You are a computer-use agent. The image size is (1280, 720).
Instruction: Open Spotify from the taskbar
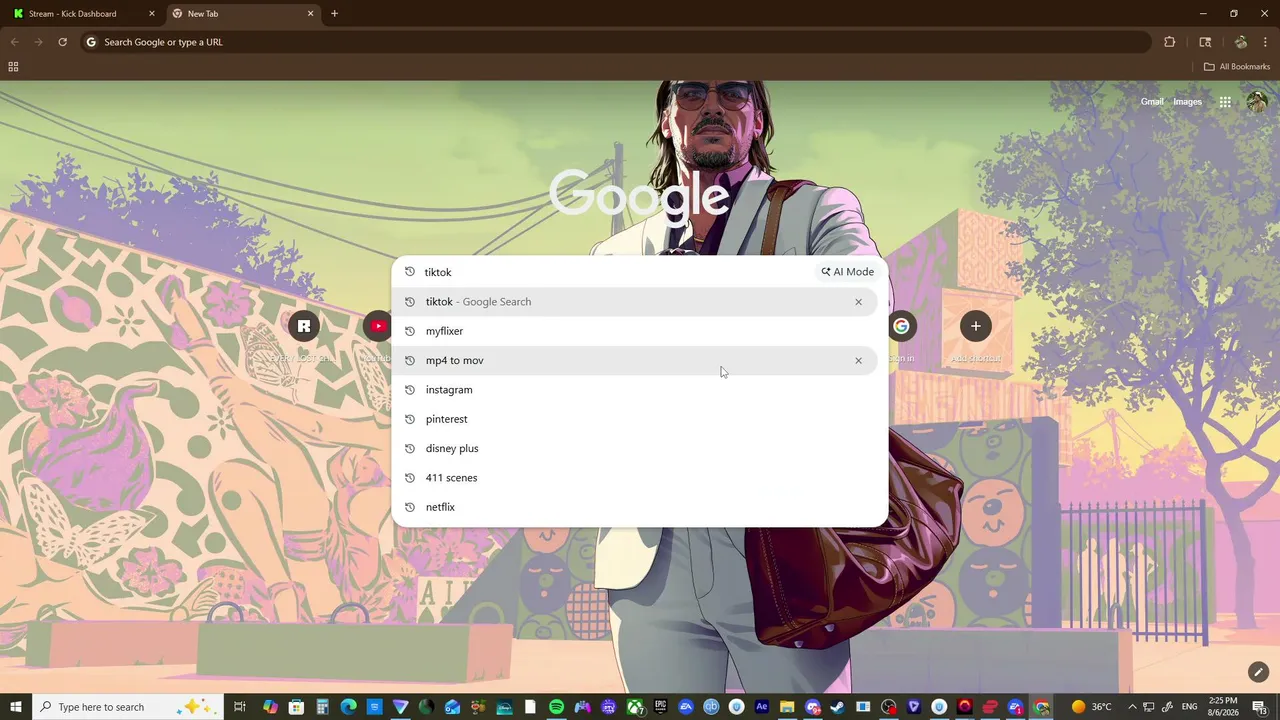(x=556, y=707)
